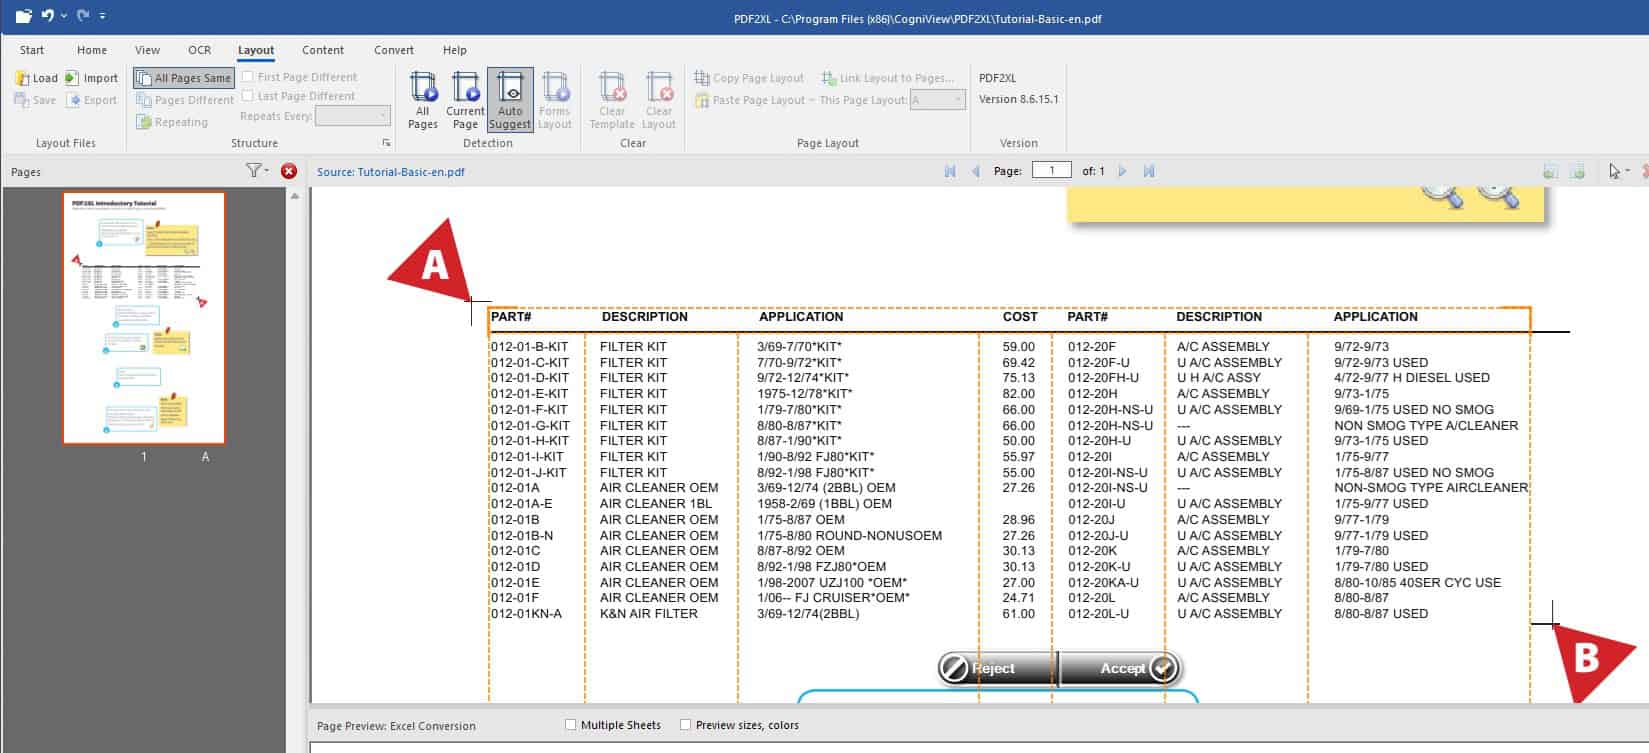Enable Preview sizes, colors checkbox

685,725
